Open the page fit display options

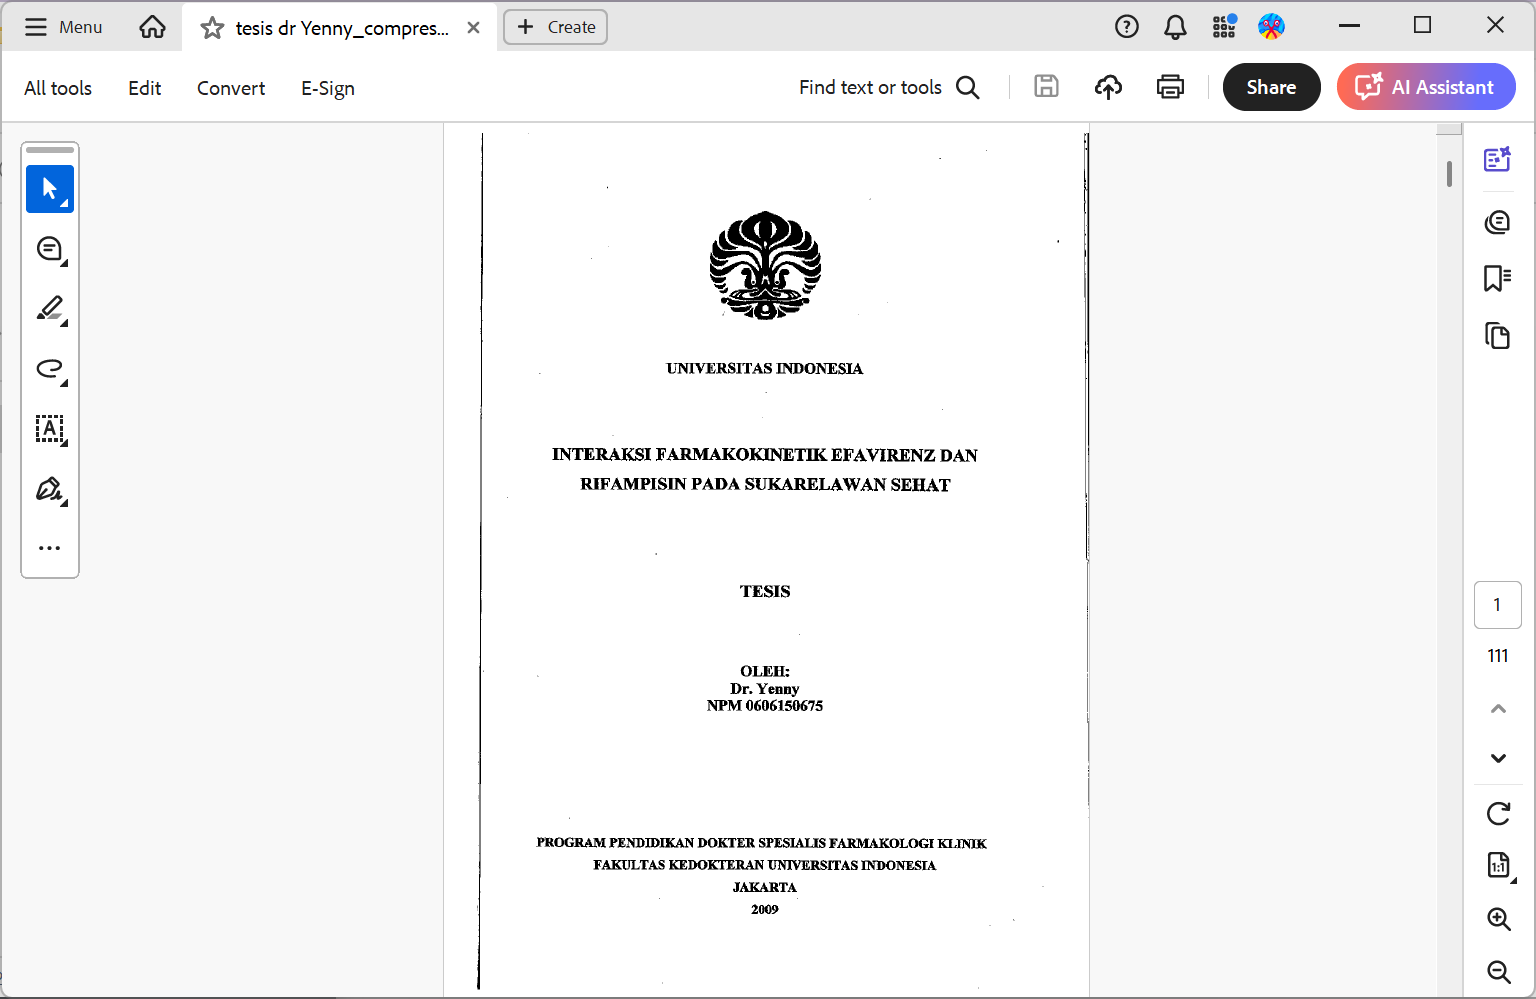(x=1498, y=865)
